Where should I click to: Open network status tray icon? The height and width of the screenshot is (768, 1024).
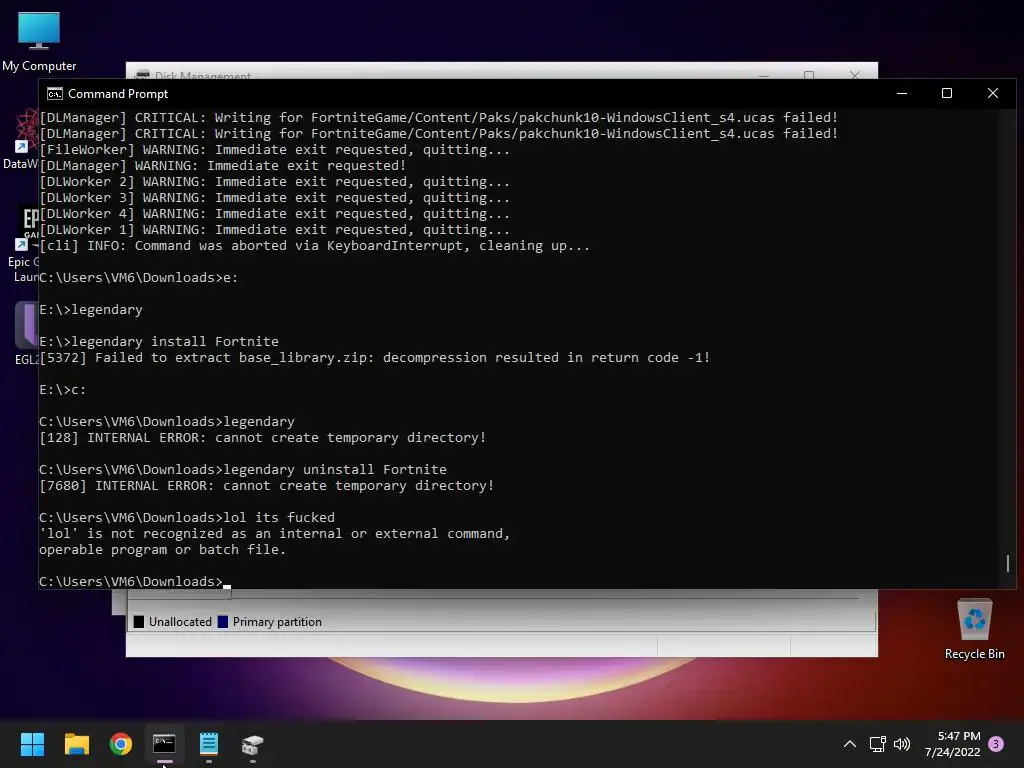877,744
